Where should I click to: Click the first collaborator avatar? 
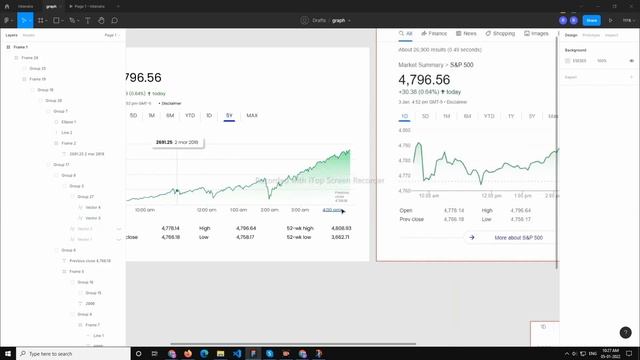pos(563,20)
